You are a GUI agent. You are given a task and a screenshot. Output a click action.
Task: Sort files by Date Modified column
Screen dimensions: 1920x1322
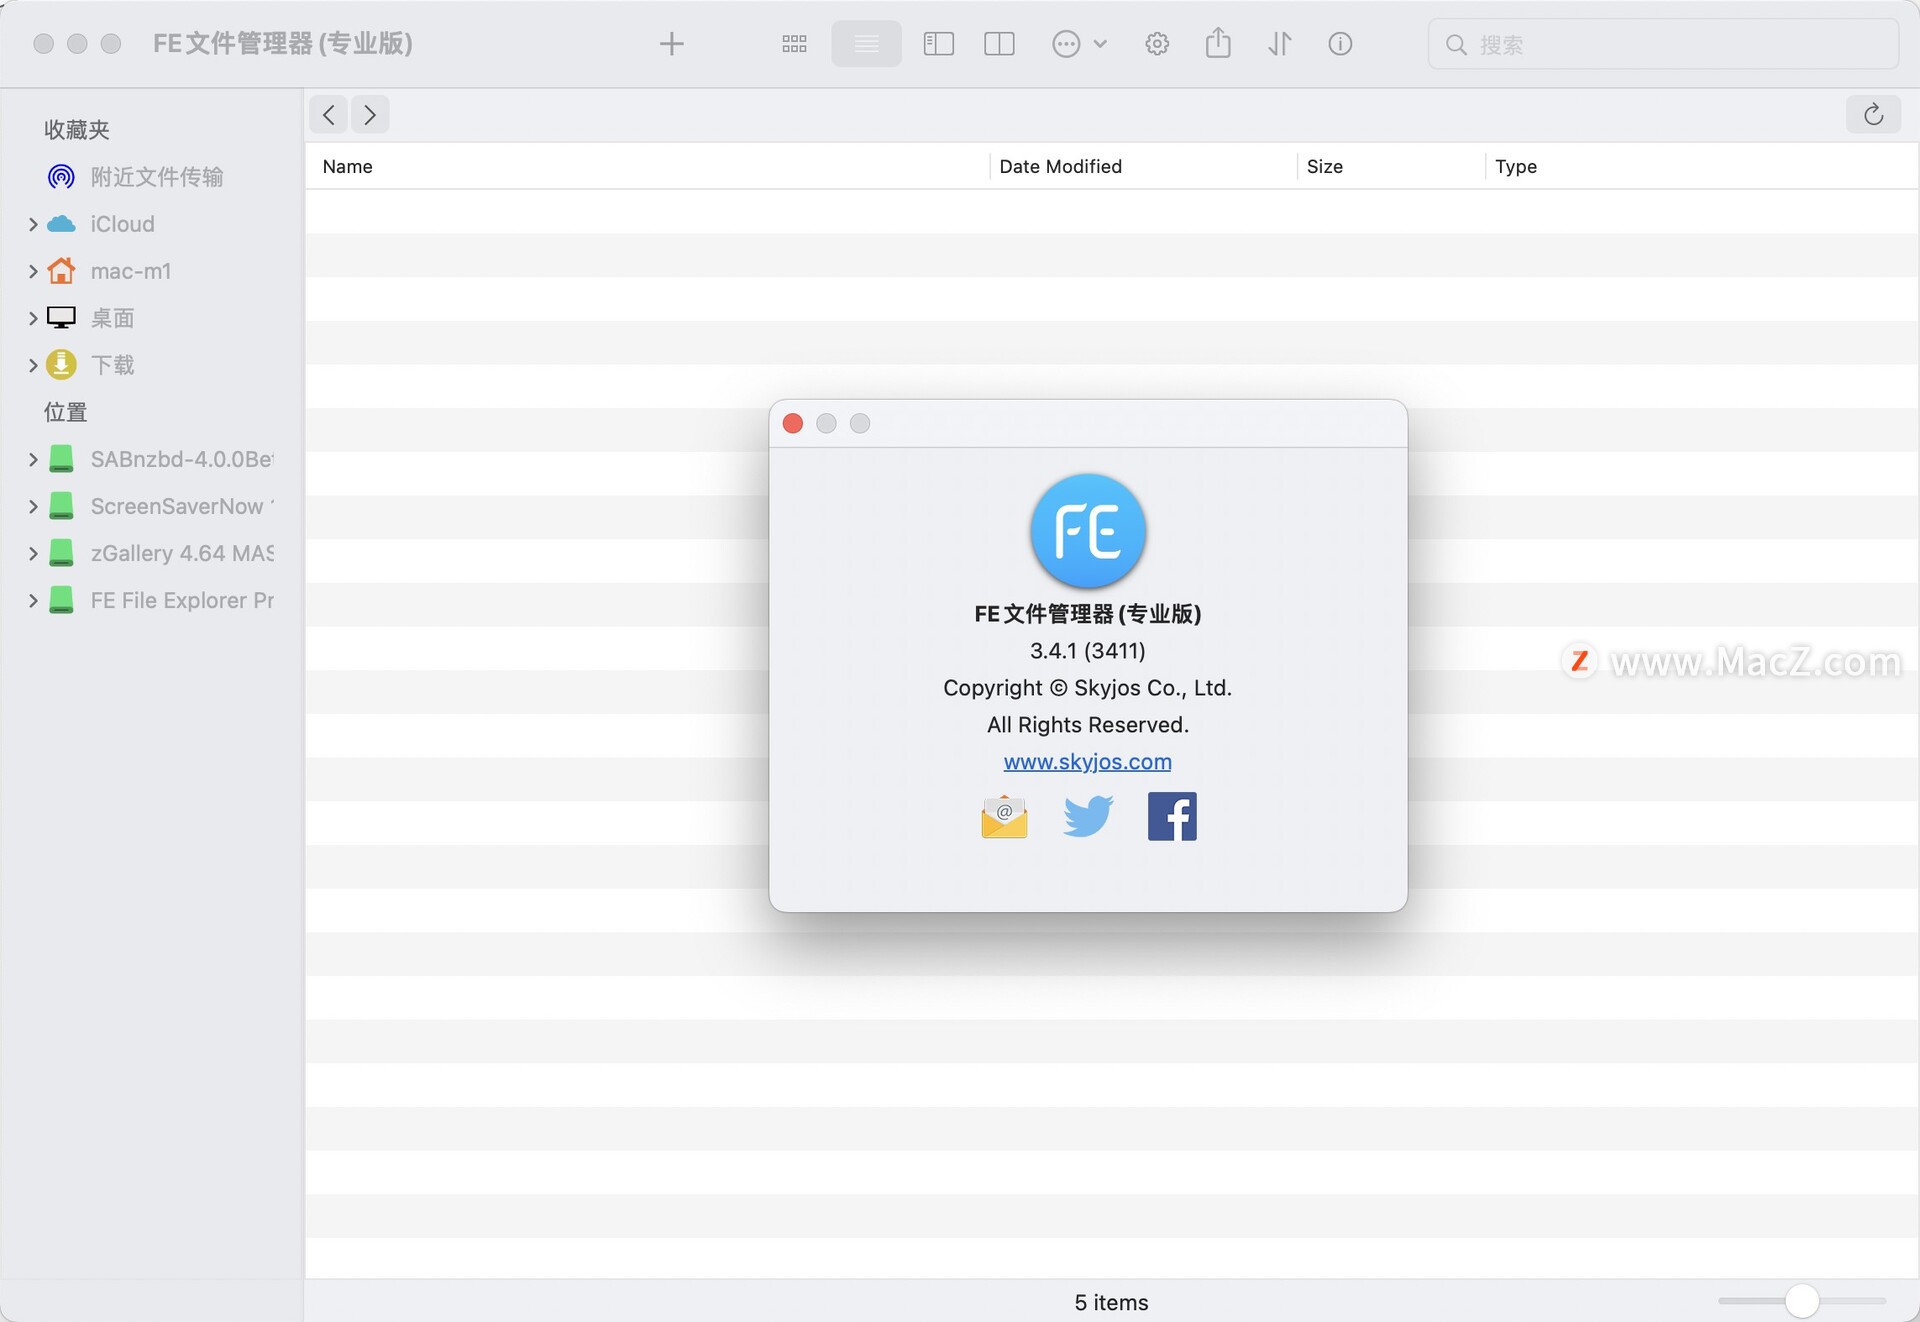pos(1061,166)
